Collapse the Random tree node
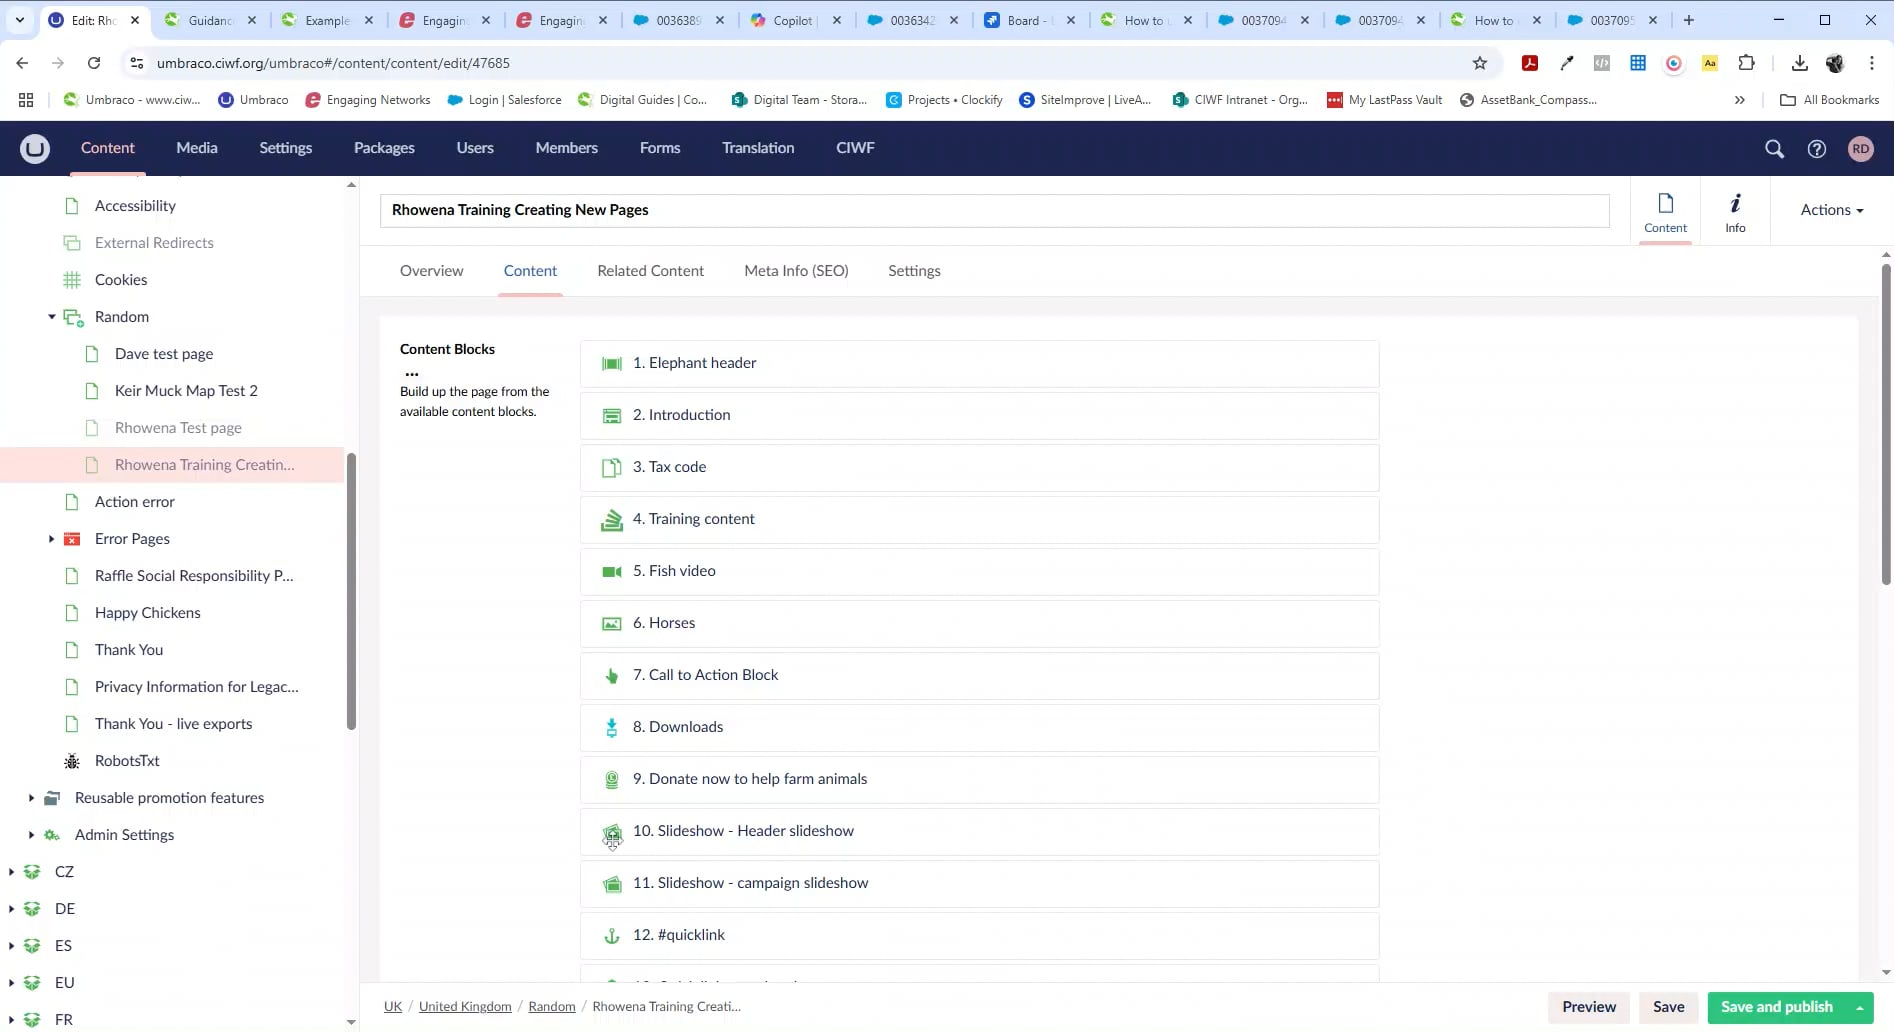The height and width of the screenshot is (1032, 1894). pos(51,317)
